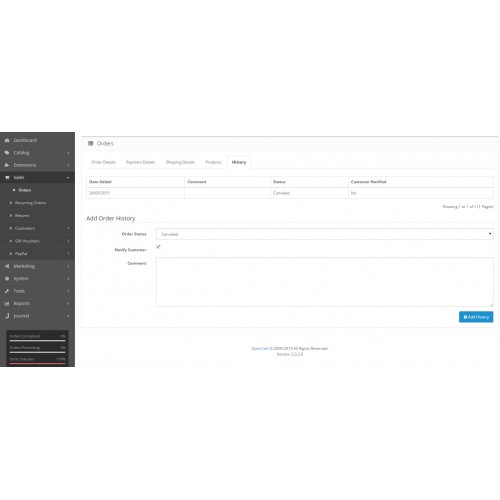
Task: Open the Dashboard icon in sidebar
Action: click(7, 140)
